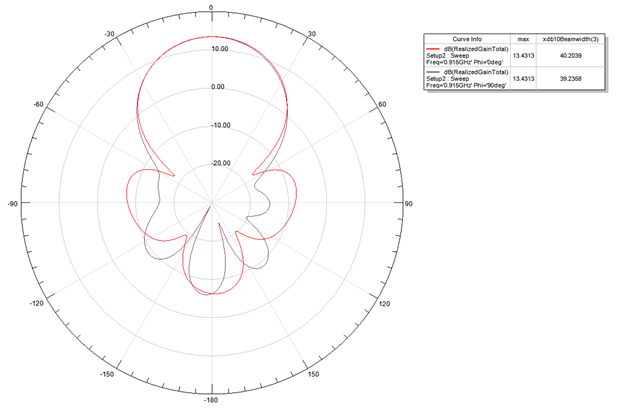Click the 90 degree angle label

click(408, 204)
